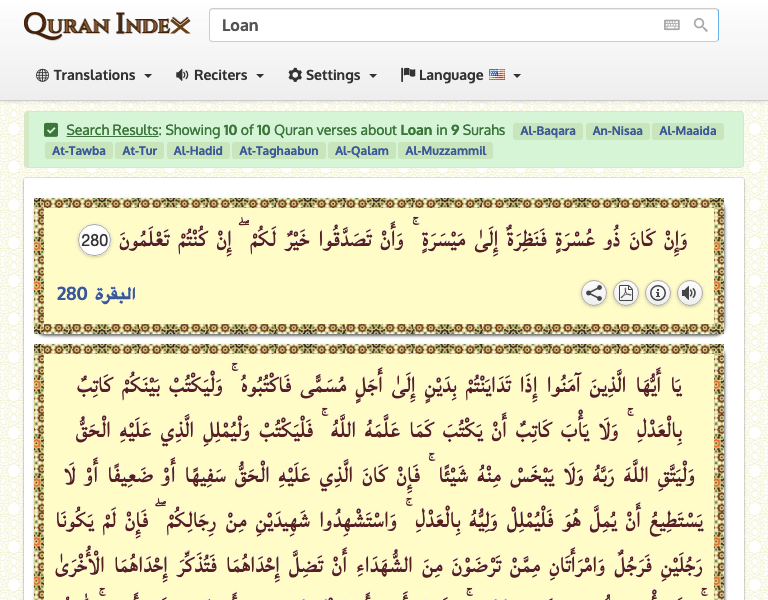Open the Reciters dropdown menu

[220, 75]
